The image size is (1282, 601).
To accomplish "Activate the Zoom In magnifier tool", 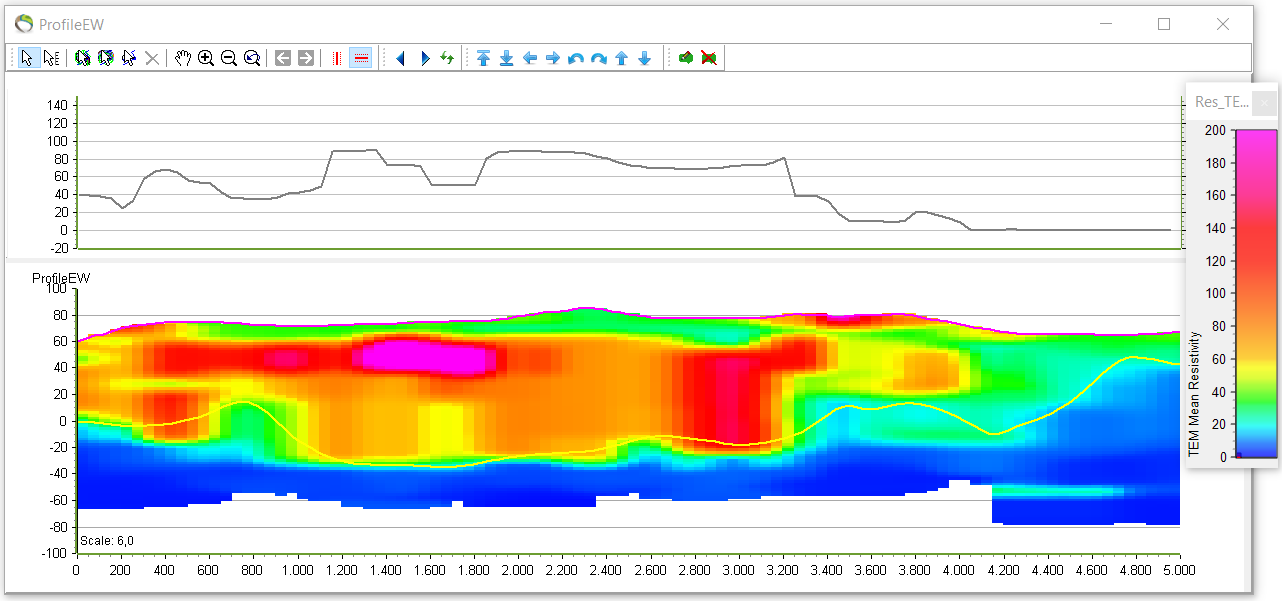I will coord(206,57).
